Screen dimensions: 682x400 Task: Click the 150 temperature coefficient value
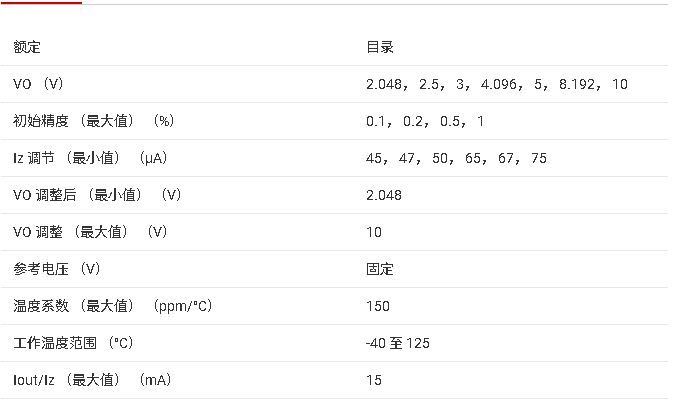click(378, 306)
